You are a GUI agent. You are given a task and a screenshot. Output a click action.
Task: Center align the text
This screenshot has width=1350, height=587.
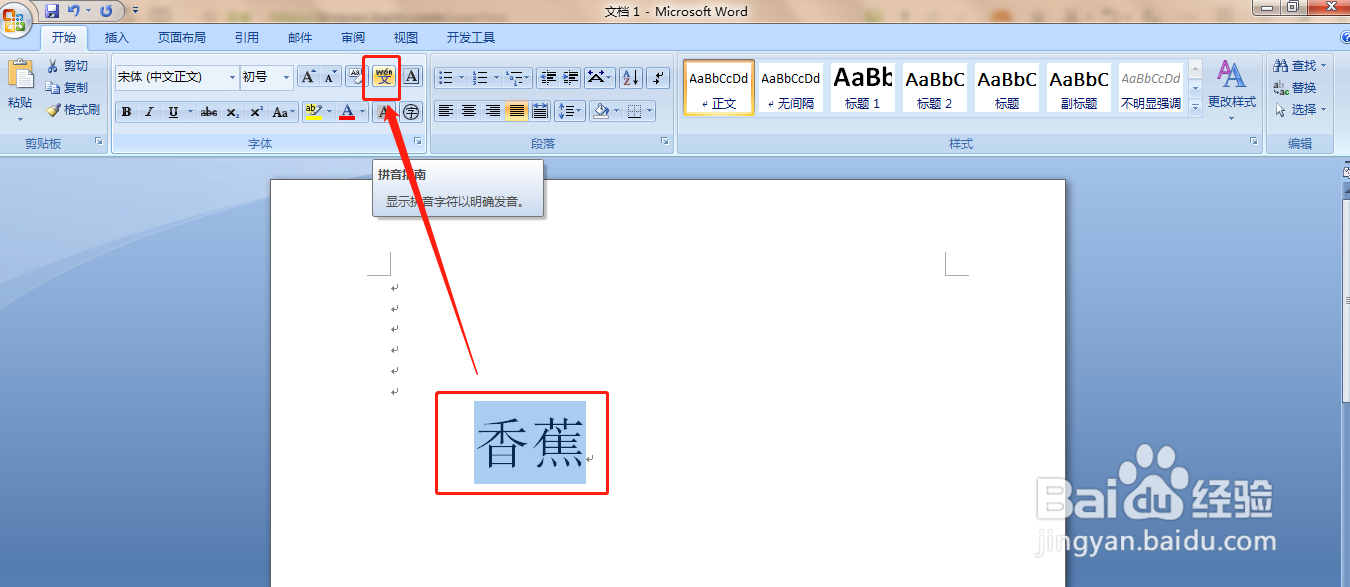(x=469, y=111)
